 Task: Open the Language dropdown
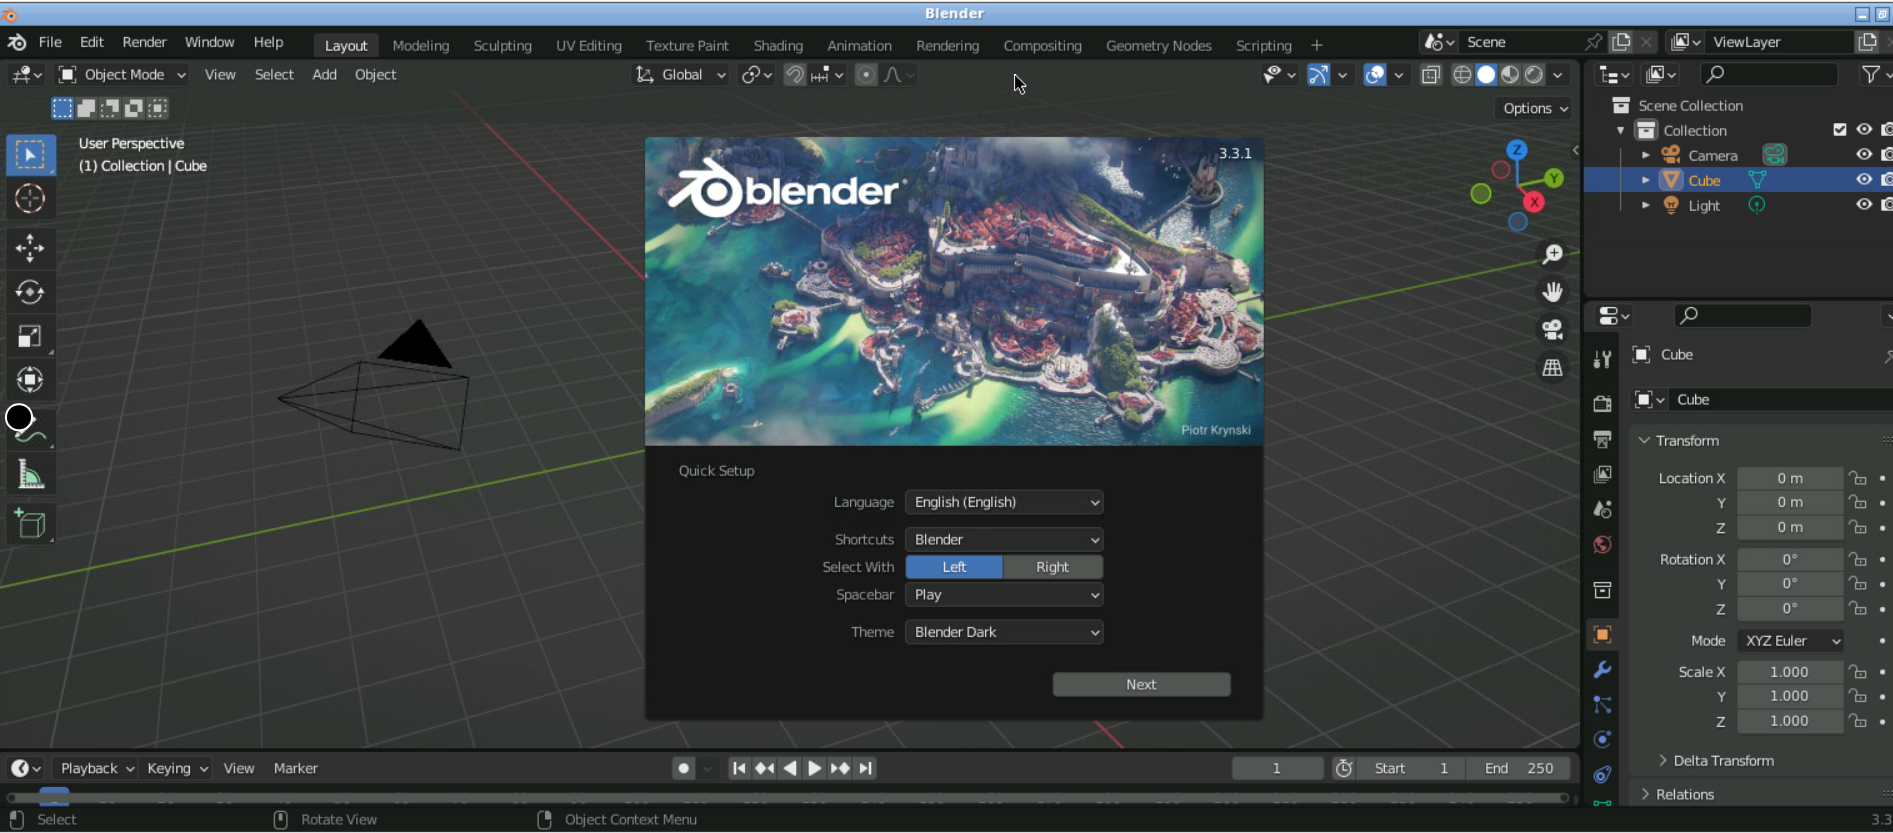[1004, 502]
